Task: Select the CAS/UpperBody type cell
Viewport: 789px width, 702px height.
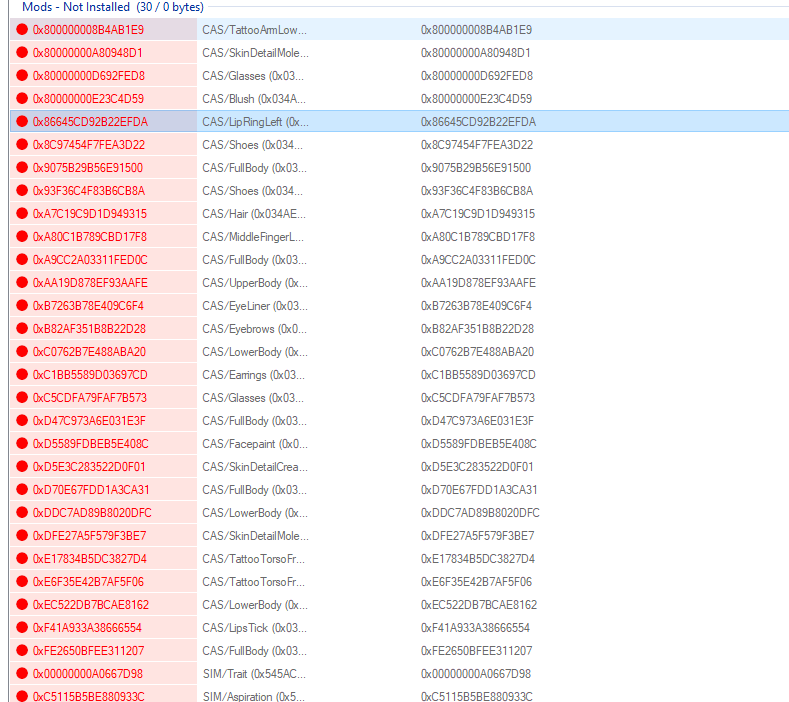Action: pos(255,283)
